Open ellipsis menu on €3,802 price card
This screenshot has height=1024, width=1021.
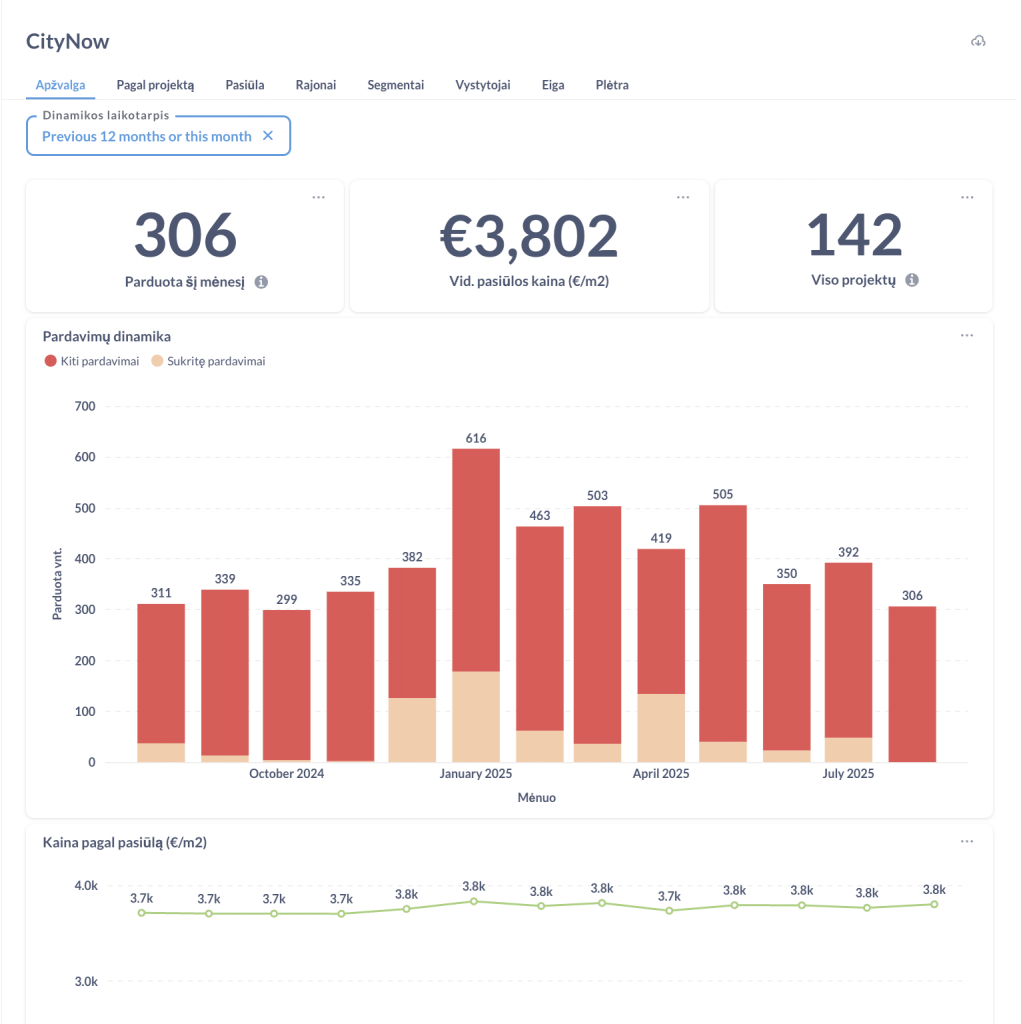(x=683, y=197)
